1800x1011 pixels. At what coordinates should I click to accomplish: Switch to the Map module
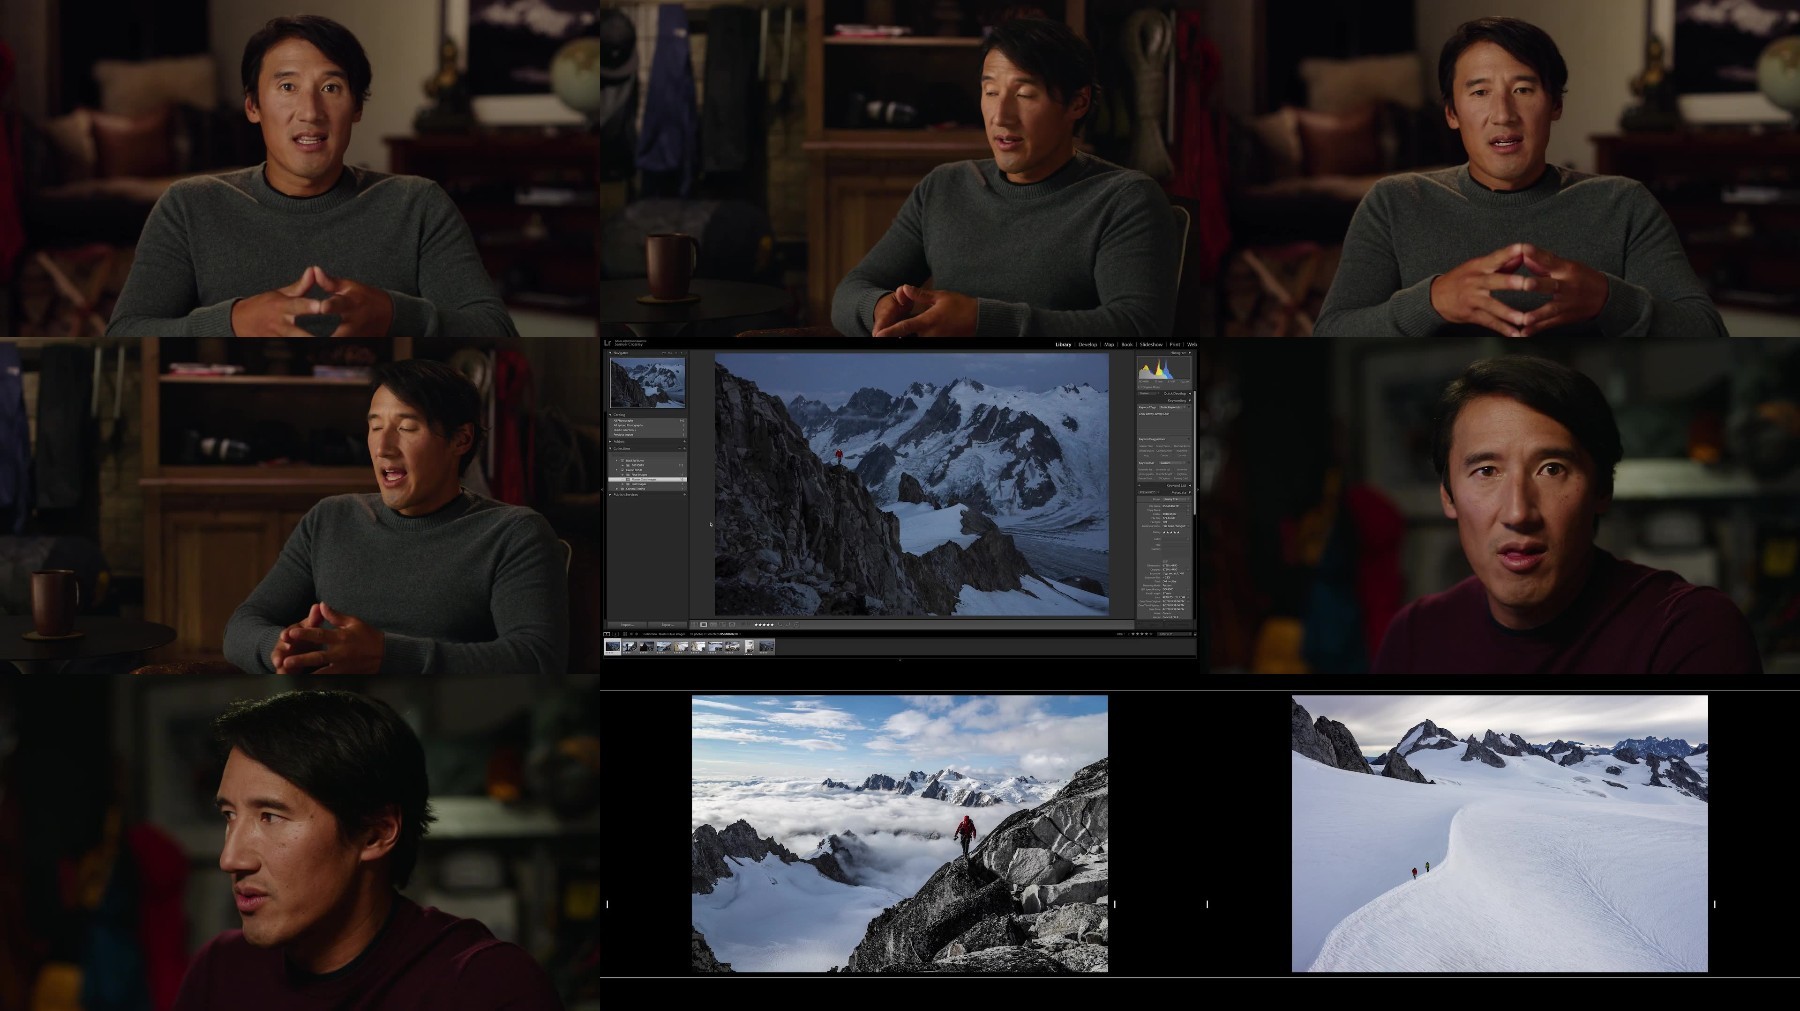point(1109,344)
